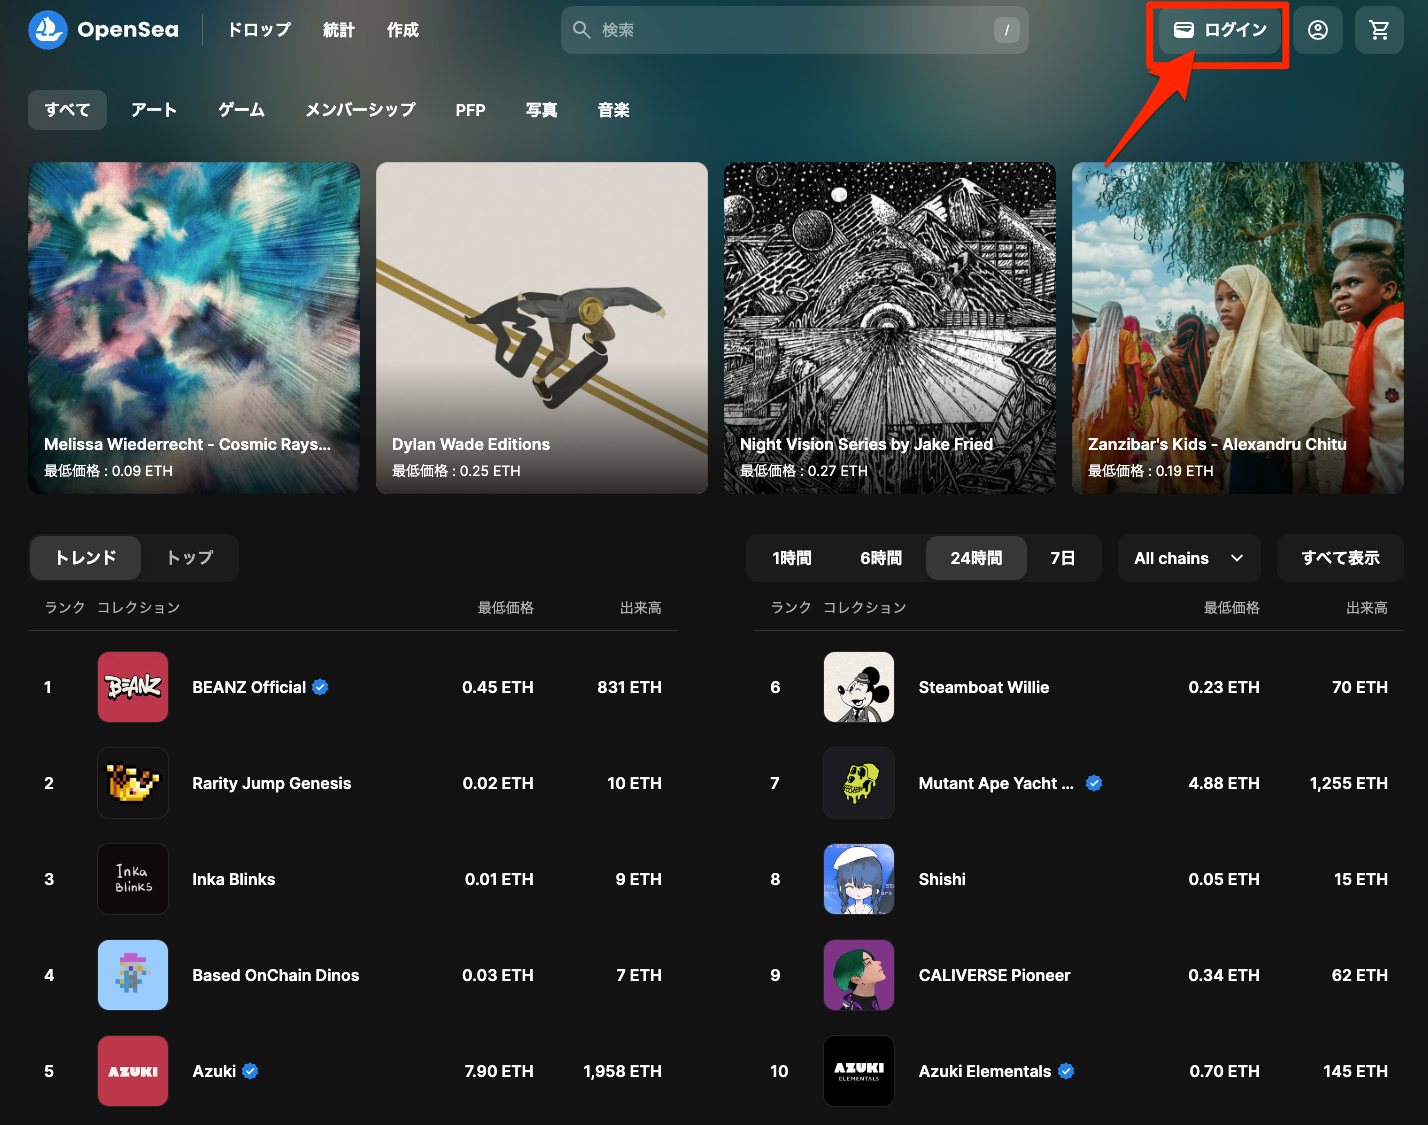Click the OpenSea sailboat logo
The image size is (1428, 1125).
pyautogui.click(x=48, y=30)
